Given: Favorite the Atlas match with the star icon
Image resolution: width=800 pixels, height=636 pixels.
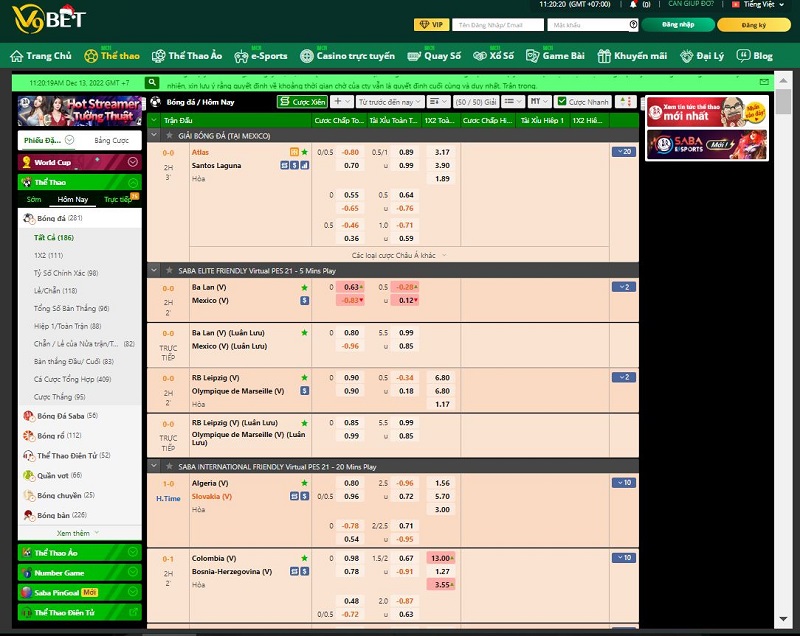Looking at the screenshot, I should [304, 152].
